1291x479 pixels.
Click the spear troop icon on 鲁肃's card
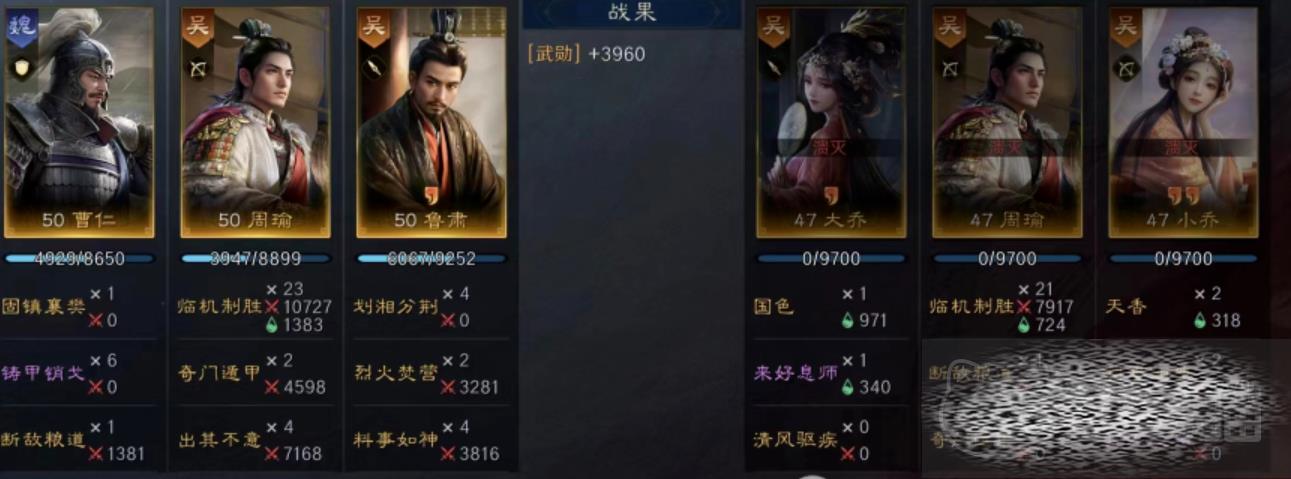click(x=373, y=68)
